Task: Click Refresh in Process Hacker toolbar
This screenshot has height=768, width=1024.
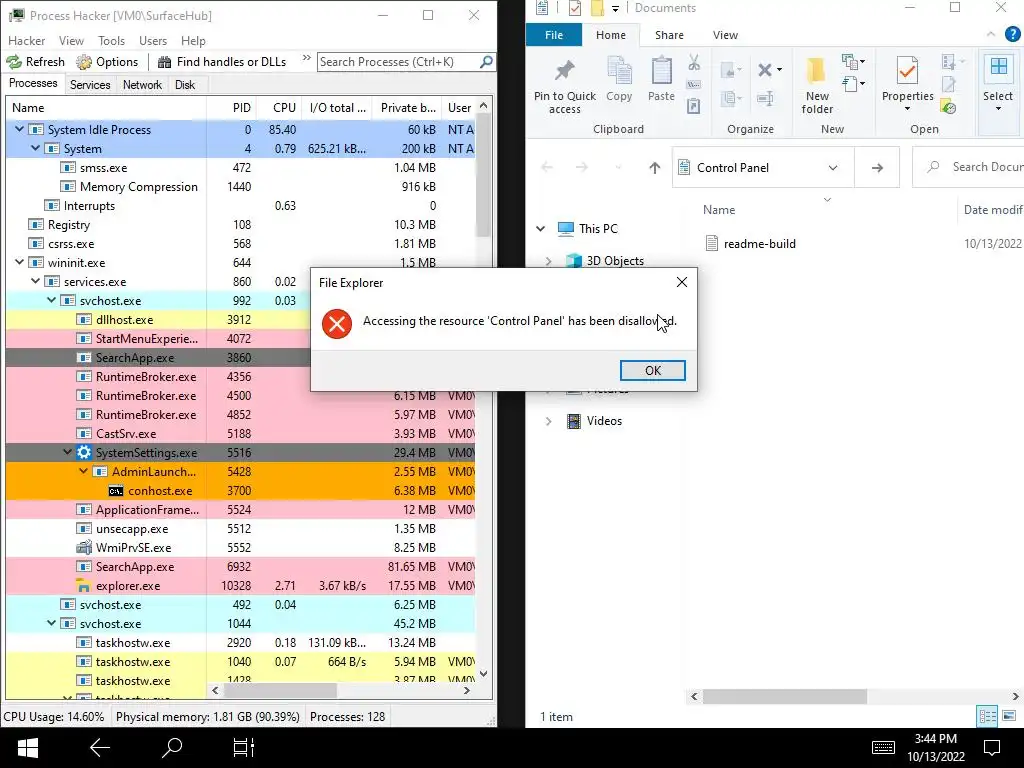Action: point(36,62)
